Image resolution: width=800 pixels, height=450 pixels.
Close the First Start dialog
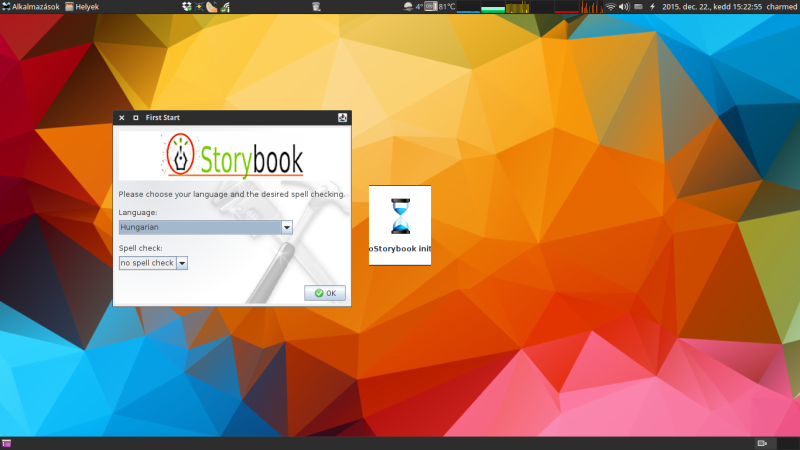point(122,118)
